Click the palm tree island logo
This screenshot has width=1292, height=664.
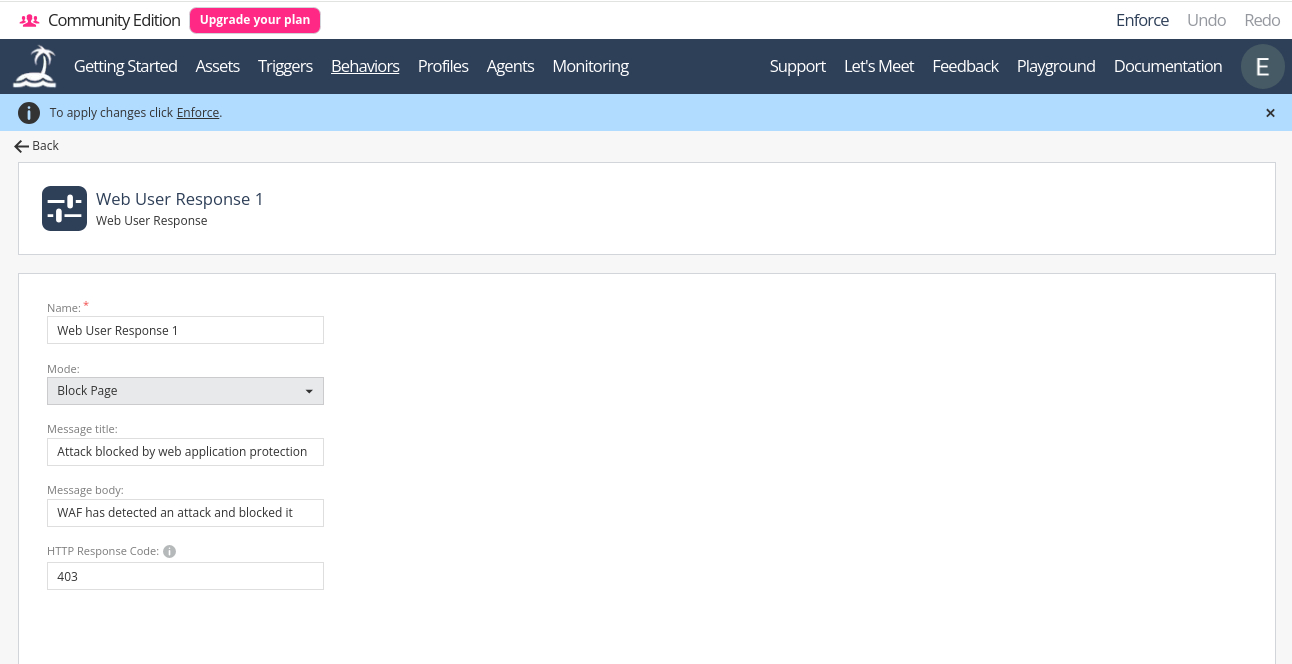(x=35, y=67)
